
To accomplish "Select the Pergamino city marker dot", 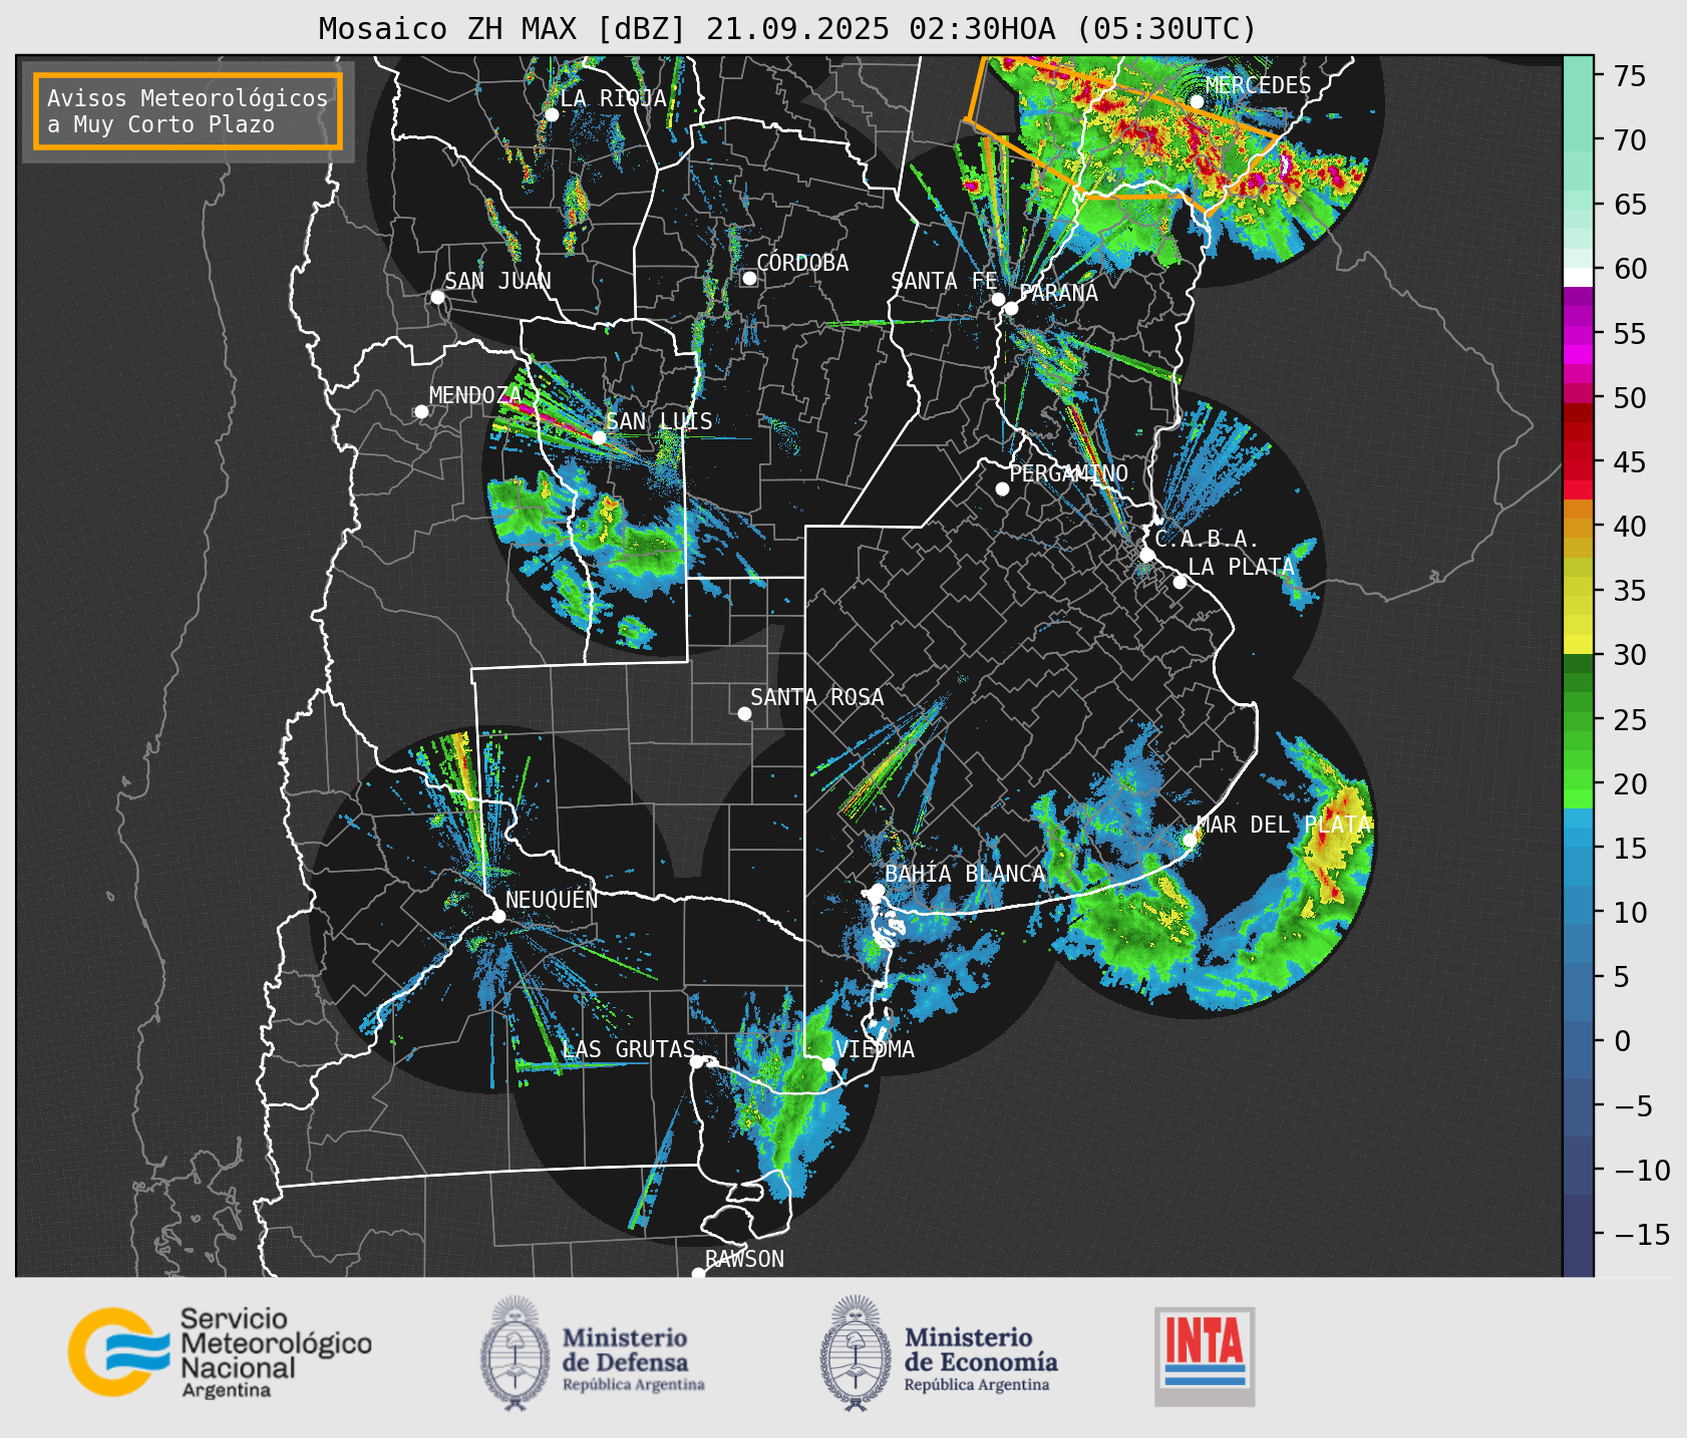I will pyautogui.click(x=1002, y=489).
